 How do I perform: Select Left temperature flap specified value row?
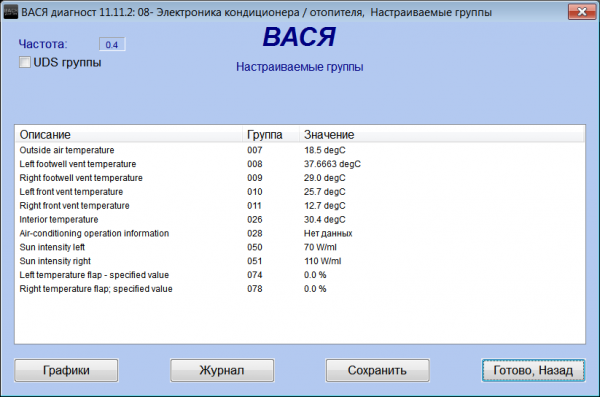(x=300, y=275)
